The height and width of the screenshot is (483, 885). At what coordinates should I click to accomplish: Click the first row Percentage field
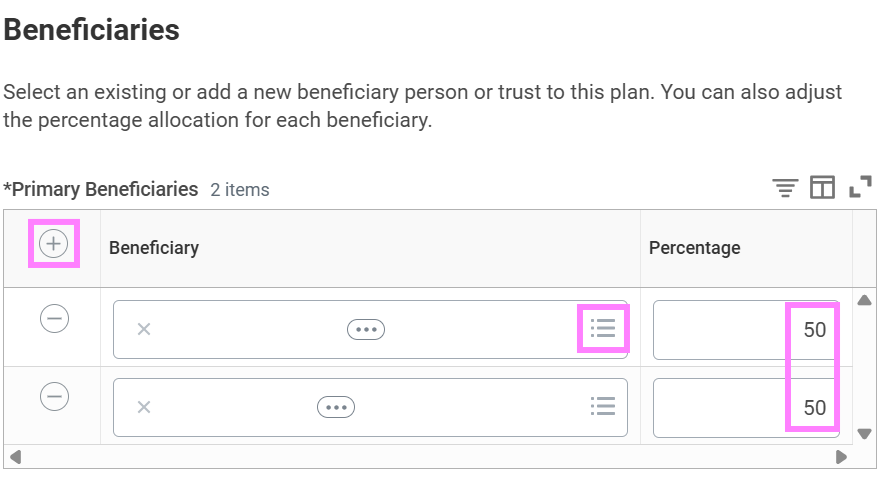745,329
